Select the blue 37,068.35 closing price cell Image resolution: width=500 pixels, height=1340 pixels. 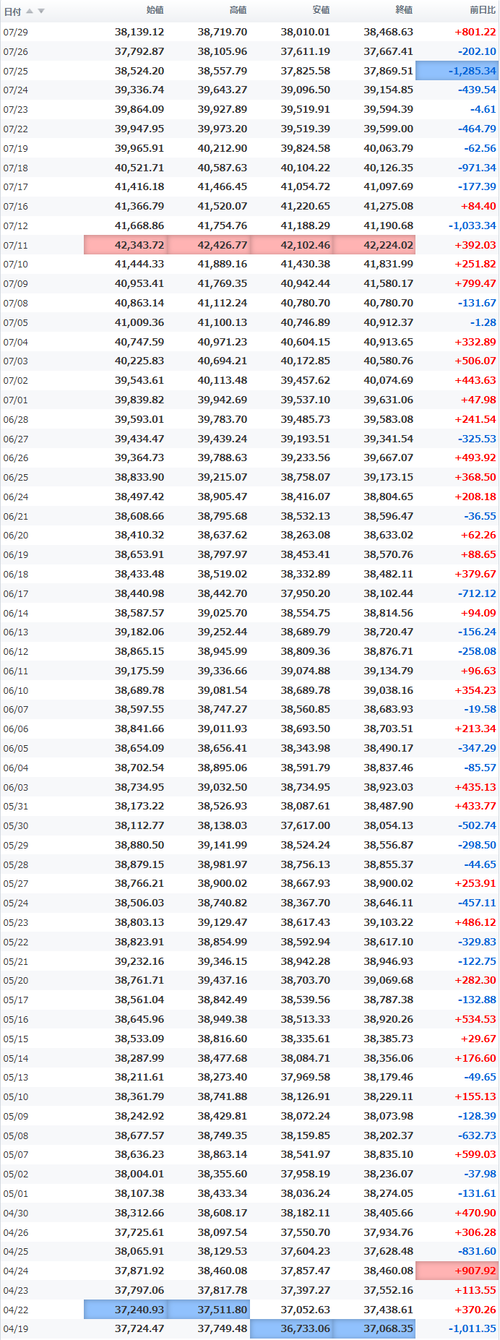coord(375,1329)
